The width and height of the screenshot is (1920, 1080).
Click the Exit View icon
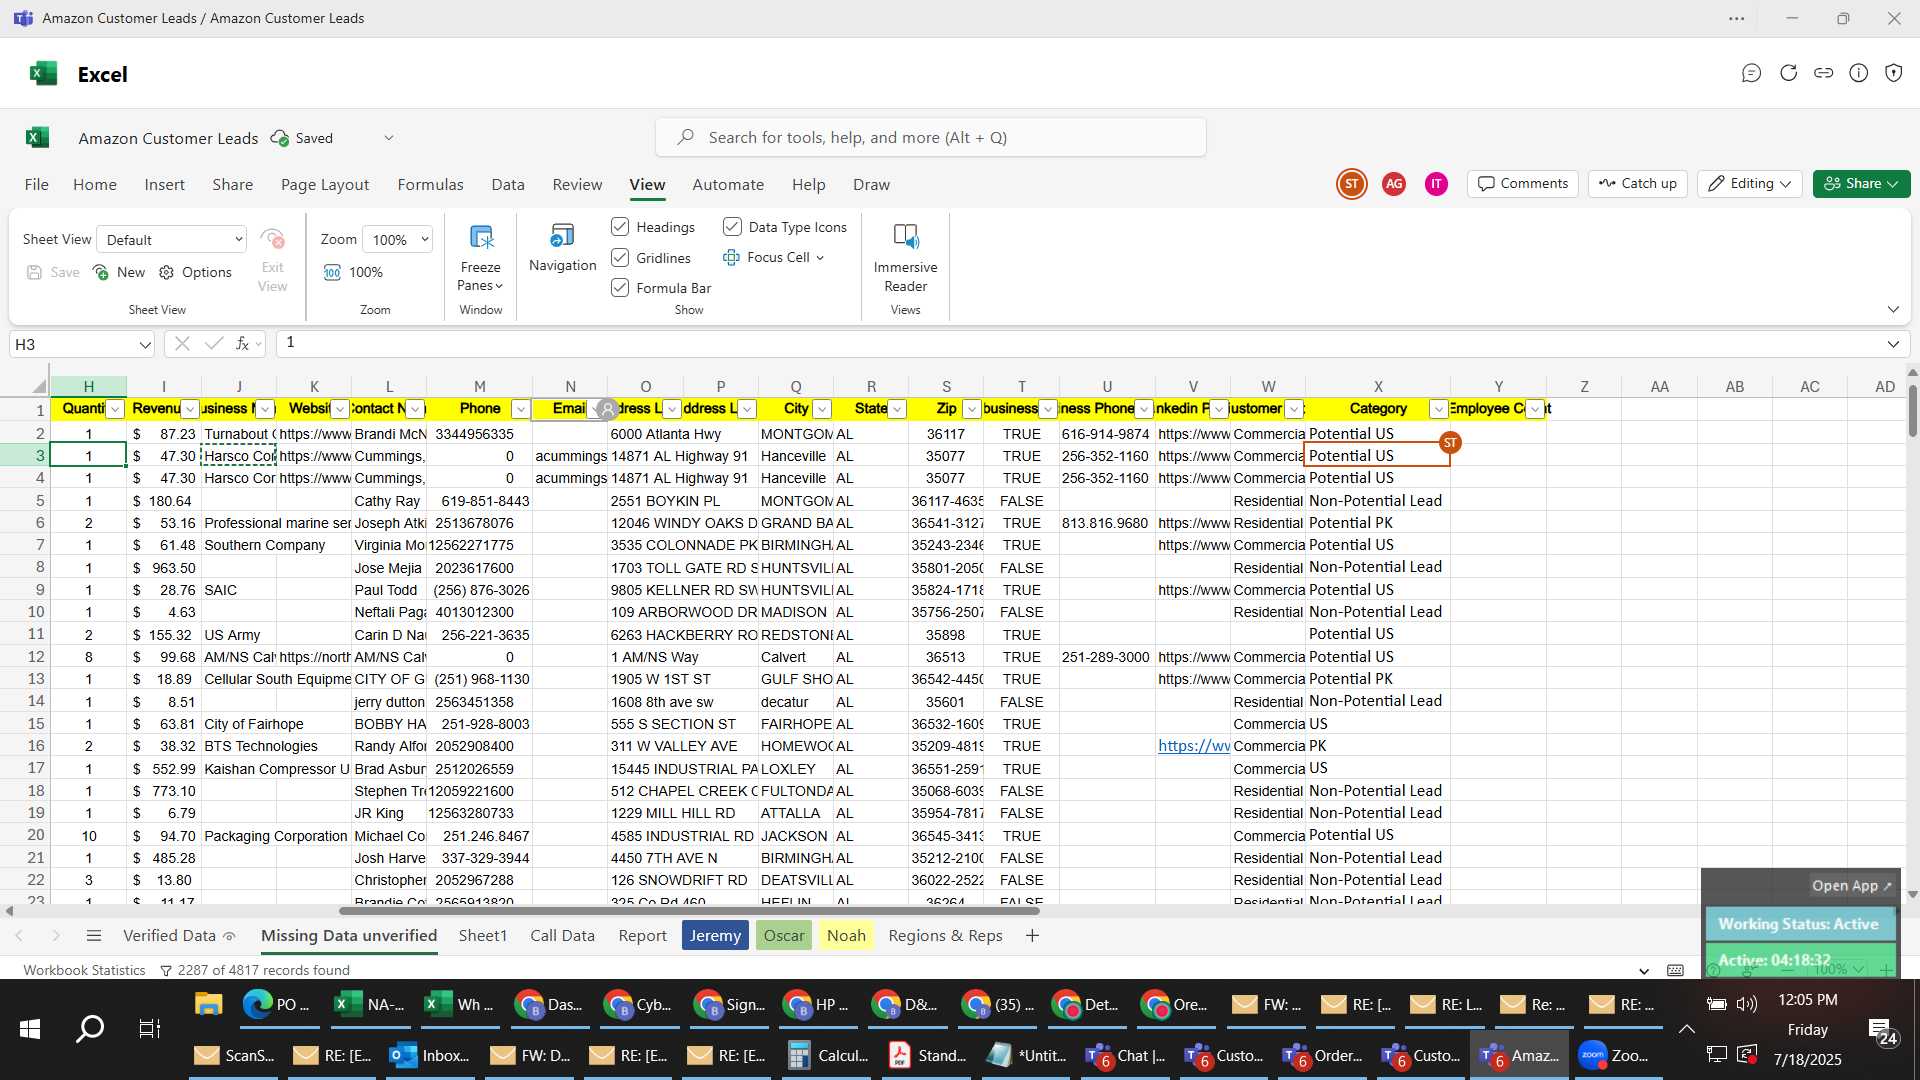[x=272, y=239]
